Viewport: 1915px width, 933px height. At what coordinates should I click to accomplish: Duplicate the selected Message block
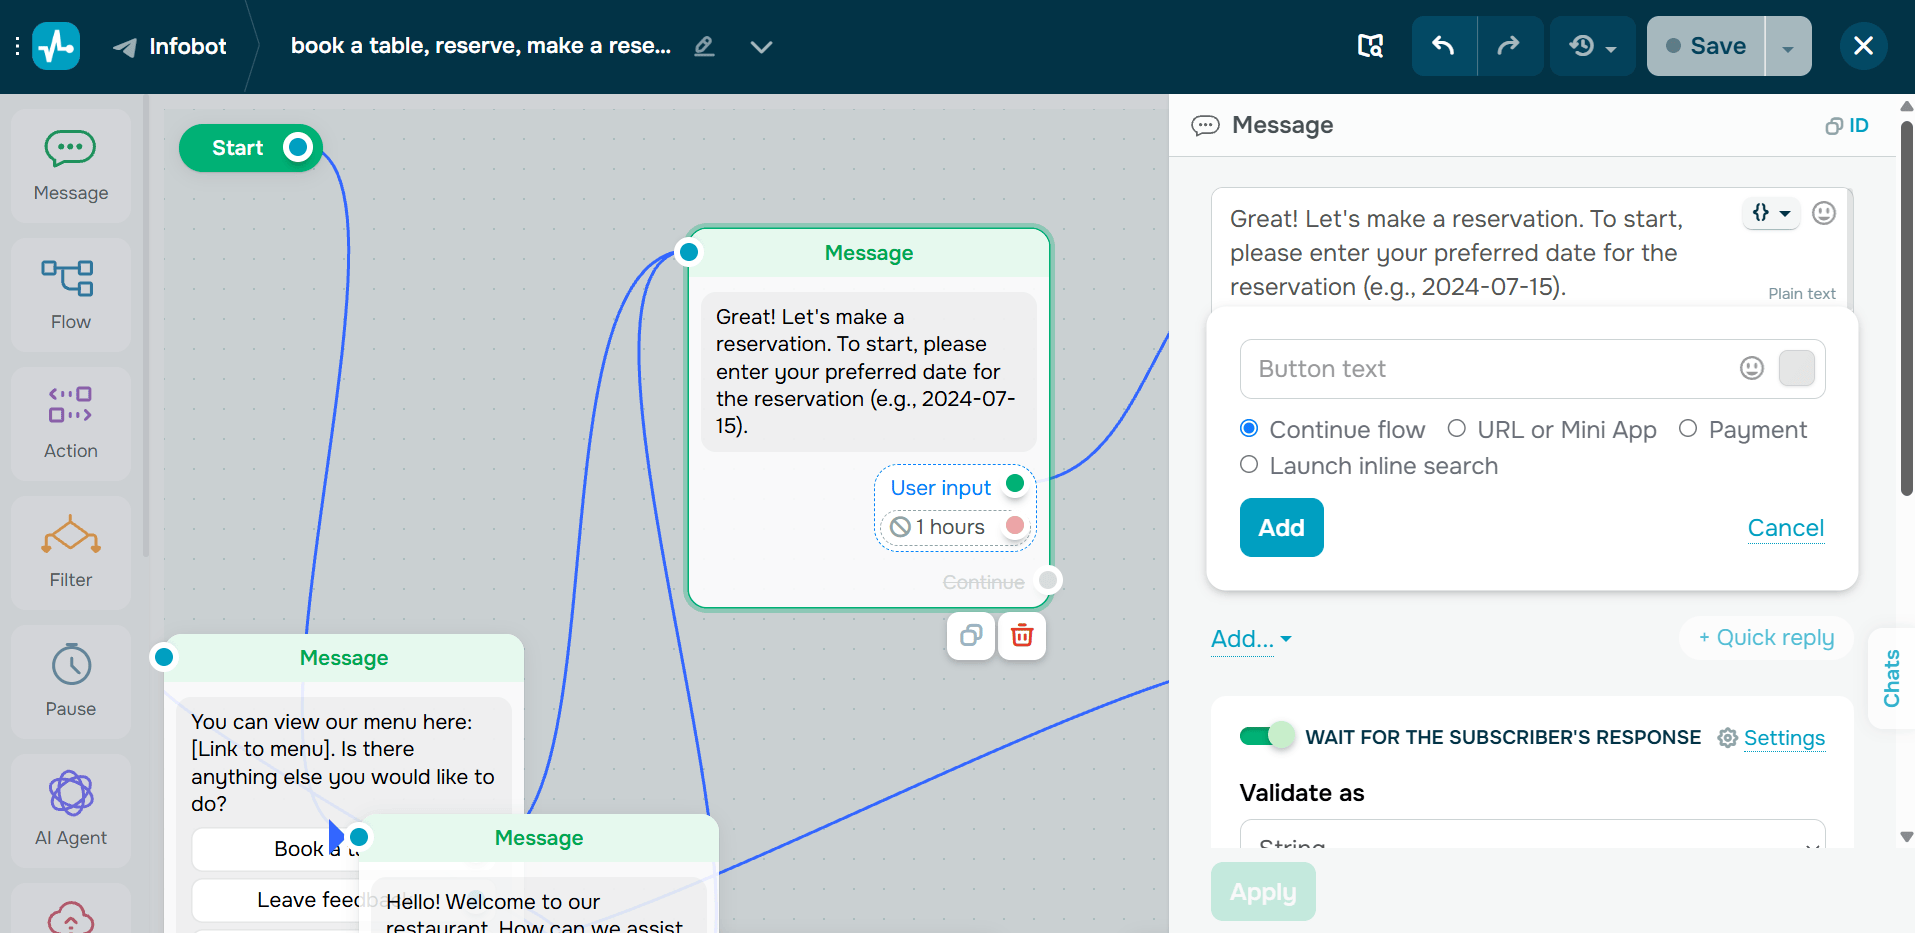(971, 635)
